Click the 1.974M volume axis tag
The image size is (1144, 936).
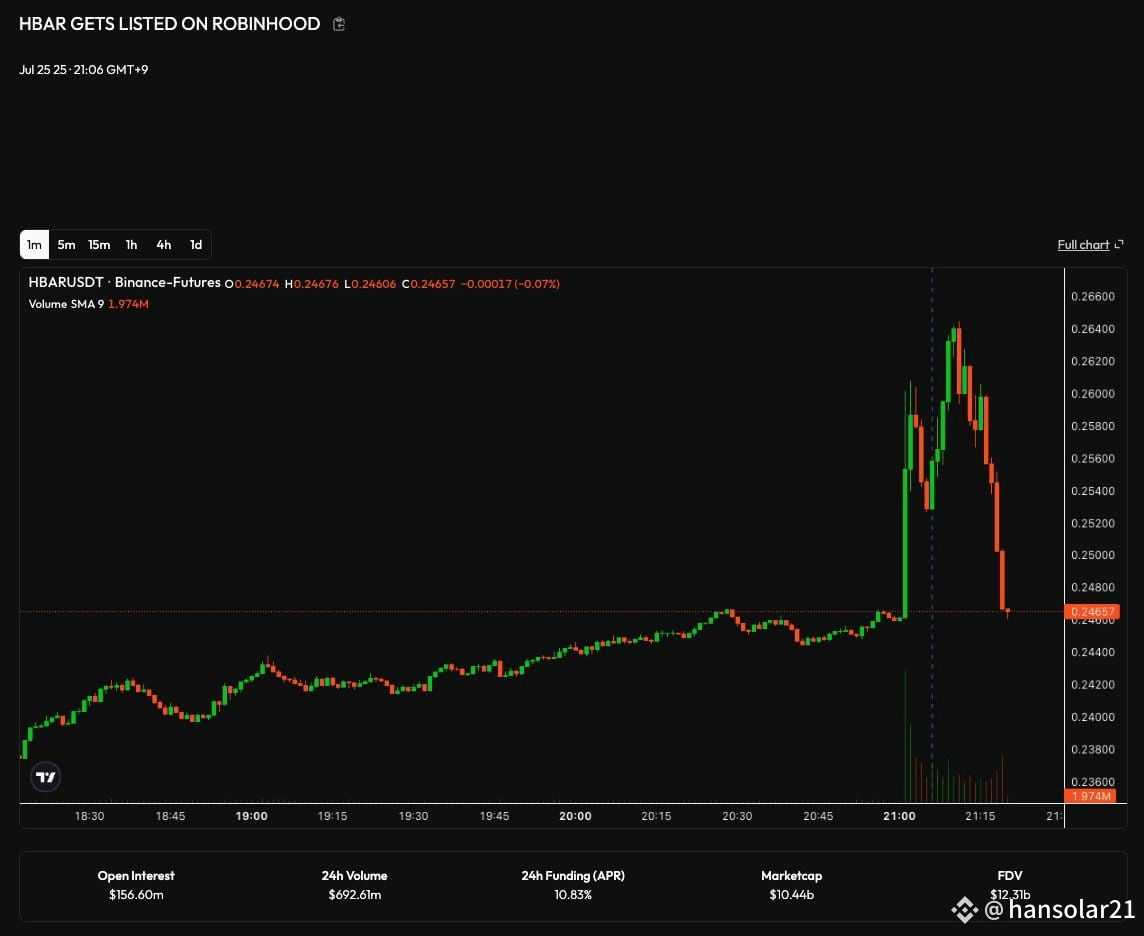coord(1091,796)
